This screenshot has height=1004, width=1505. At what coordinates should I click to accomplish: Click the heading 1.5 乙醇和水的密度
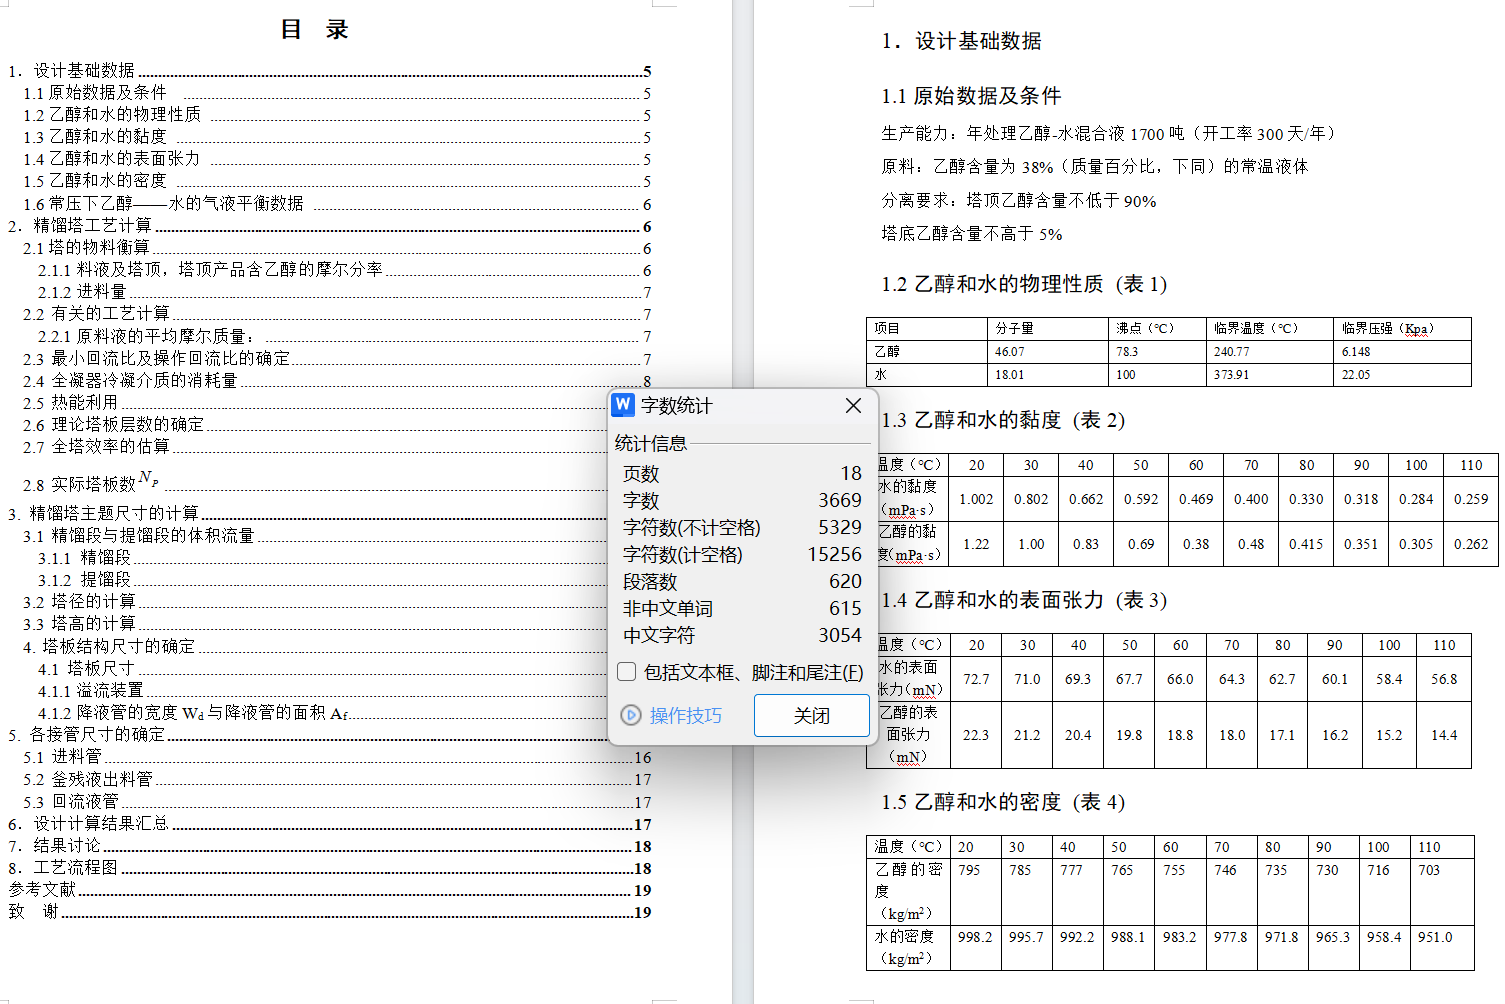1002,802
